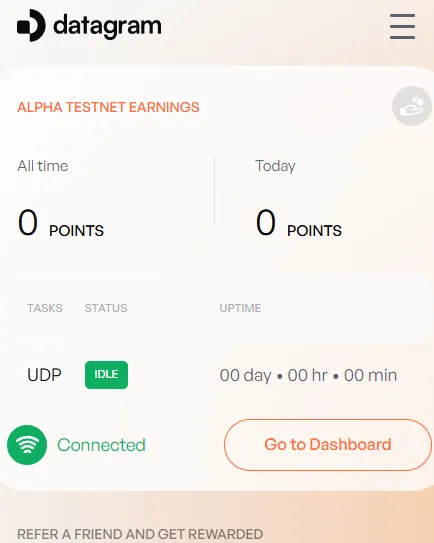Open the hamburger menu

(x=402, y=26)
